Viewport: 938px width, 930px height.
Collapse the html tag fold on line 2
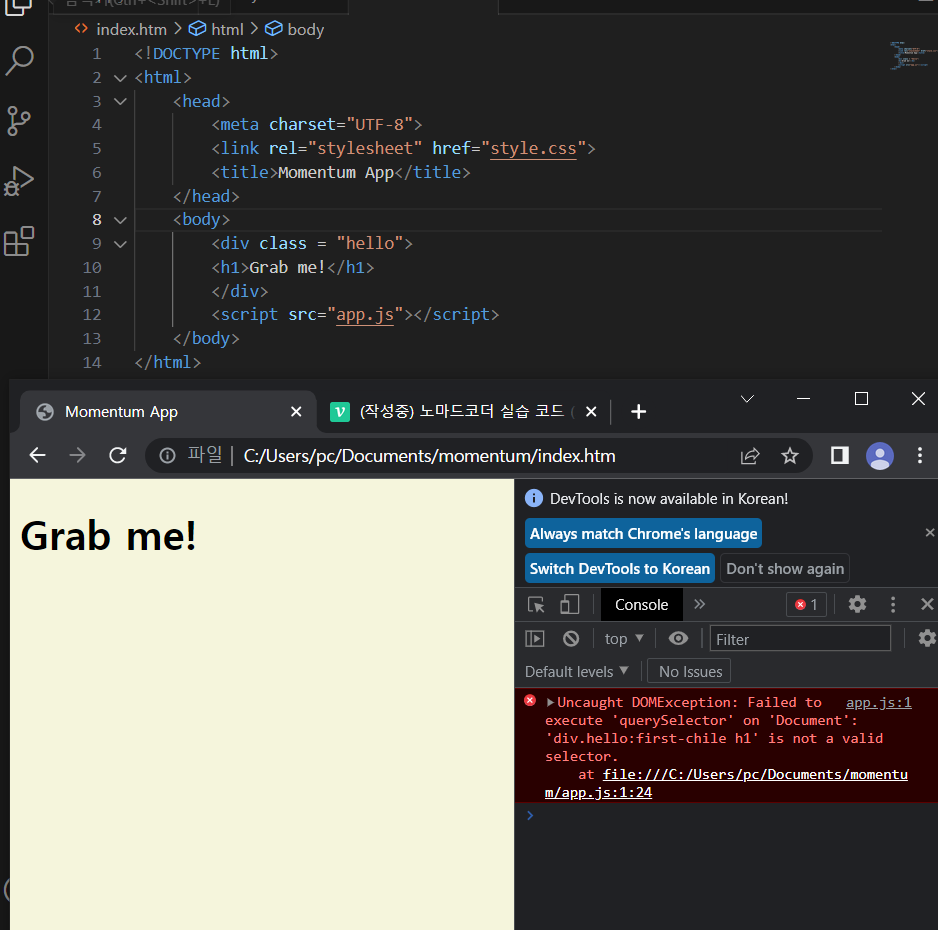click(x=120, y=78)
